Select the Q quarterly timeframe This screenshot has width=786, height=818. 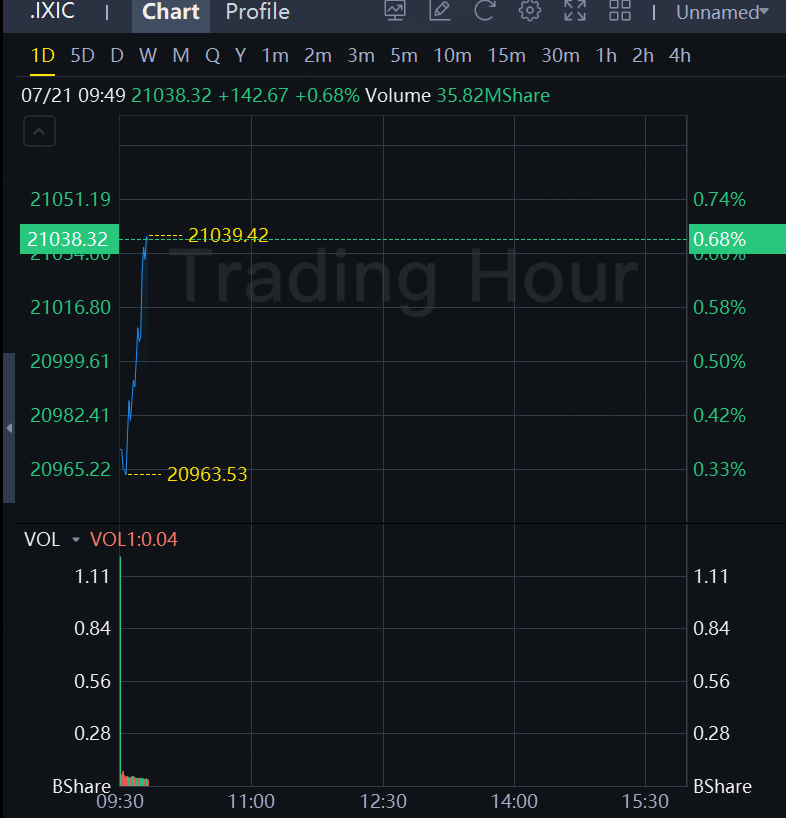212,56
